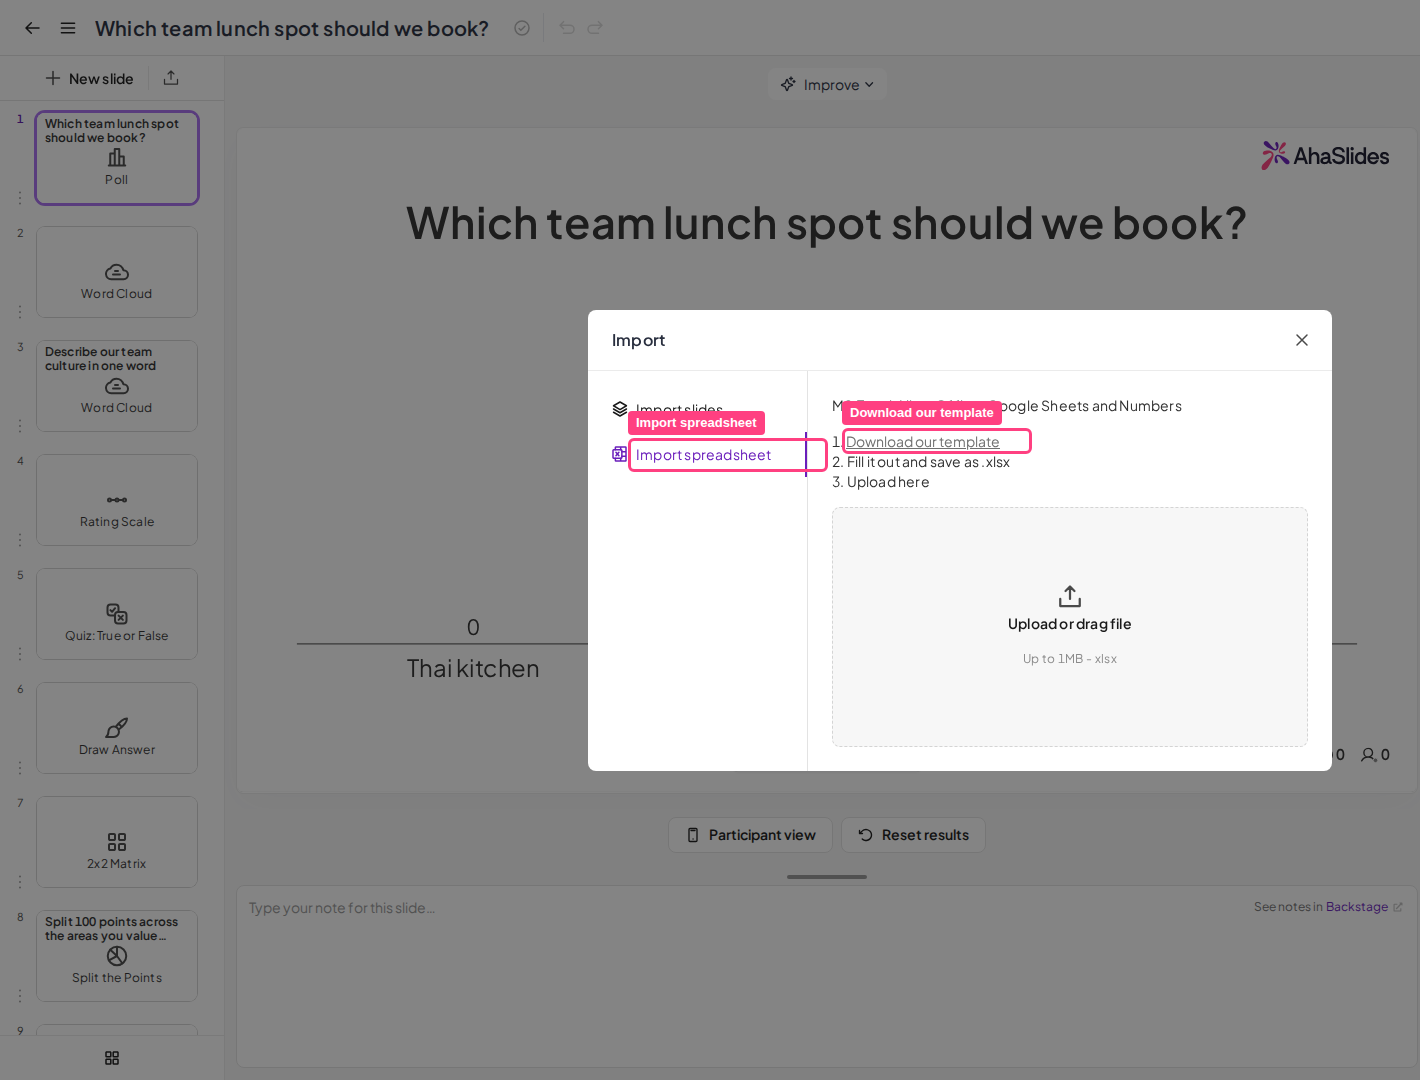
Task: Click the Thai kitchen poll label
Action: pos(473,669)
